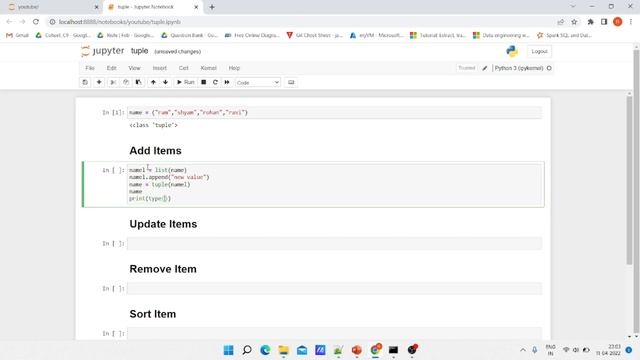Click the browser address bar URL
Image resolution: width=640 pixels, height=360 pixels.
pos(120,22)
